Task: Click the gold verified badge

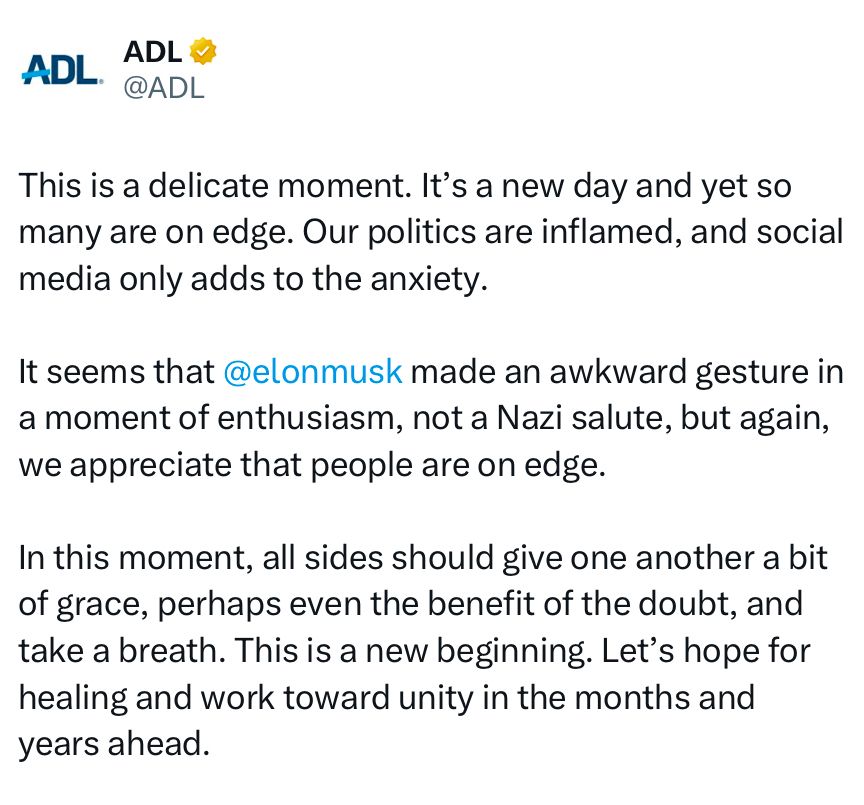Action: click(205, 50)
